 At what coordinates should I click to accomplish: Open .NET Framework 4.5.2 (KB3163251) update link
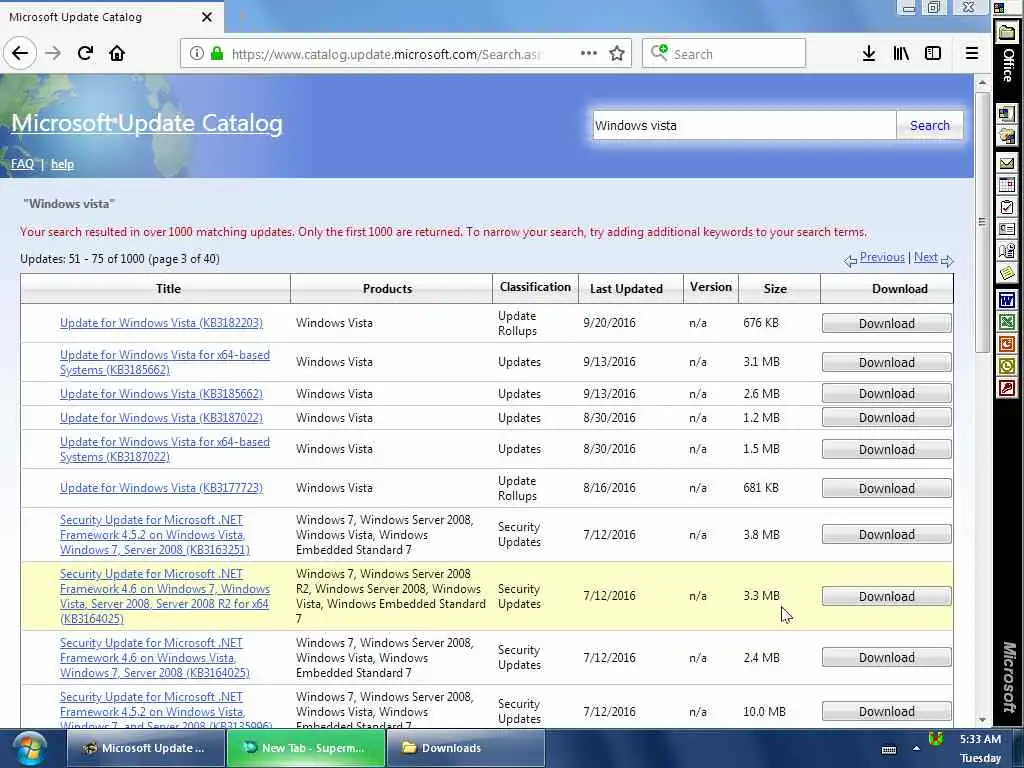[155, 535]
